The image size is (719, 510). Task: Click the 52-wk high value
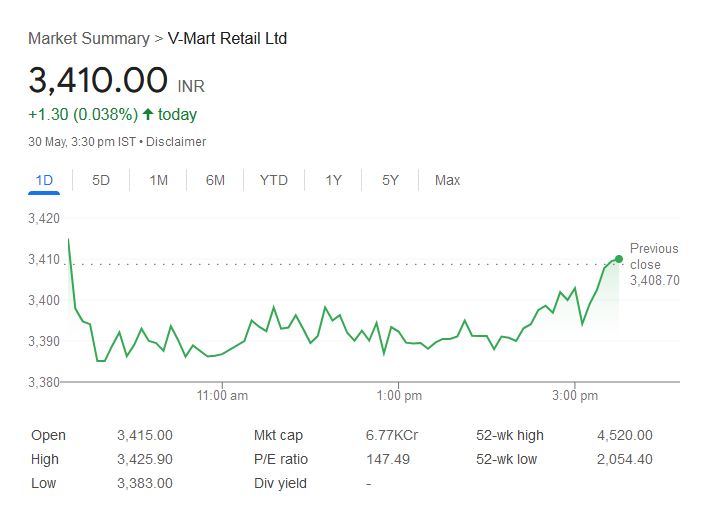(624, 435)
